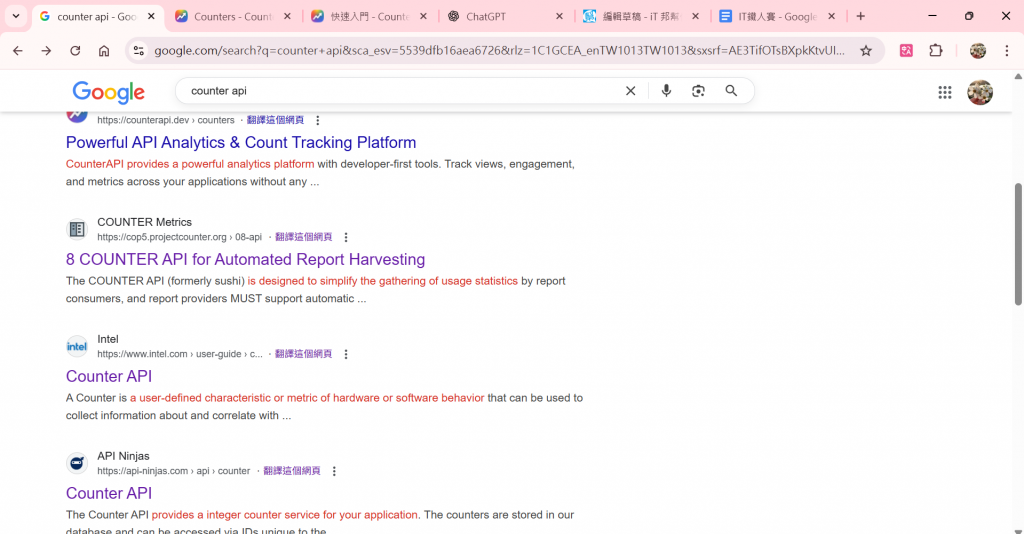Image resolution: width=1024 pixels, height=534 pixels.
Task: Open Google apps grid
Action: [945, 93]
